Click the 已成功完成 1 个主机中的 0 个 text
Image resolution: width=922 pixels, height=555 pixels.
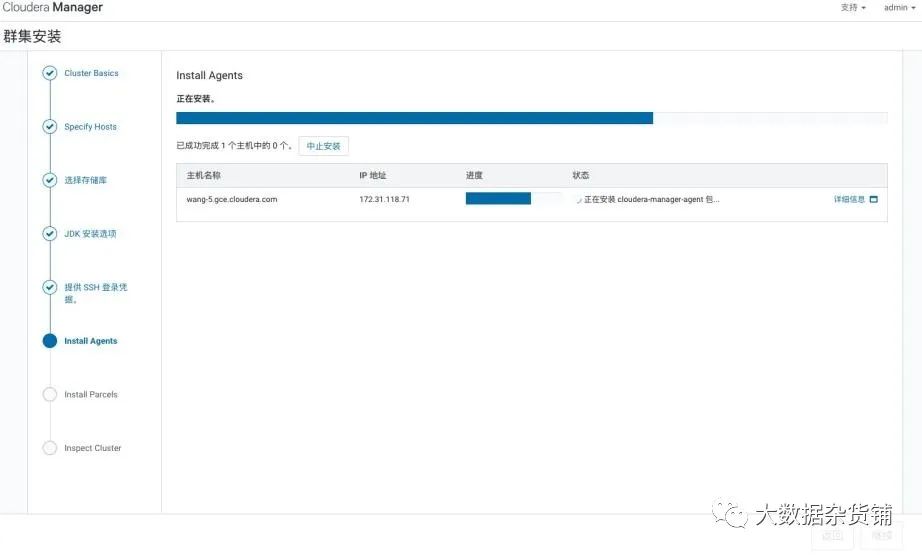click(x=234, y=145)
